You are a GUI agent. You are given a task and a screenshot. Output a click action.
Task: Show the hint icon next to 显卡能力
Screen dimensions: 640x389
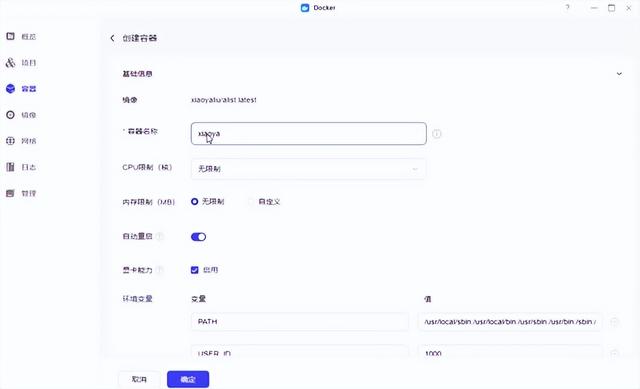tap(160, 270)
